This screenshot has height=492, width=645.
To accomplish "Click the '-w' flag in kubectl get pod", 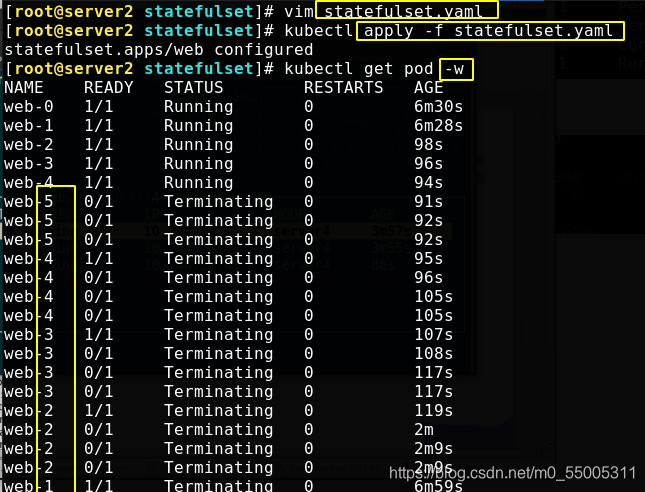I will pyautogui.click(x=455, y=69).
